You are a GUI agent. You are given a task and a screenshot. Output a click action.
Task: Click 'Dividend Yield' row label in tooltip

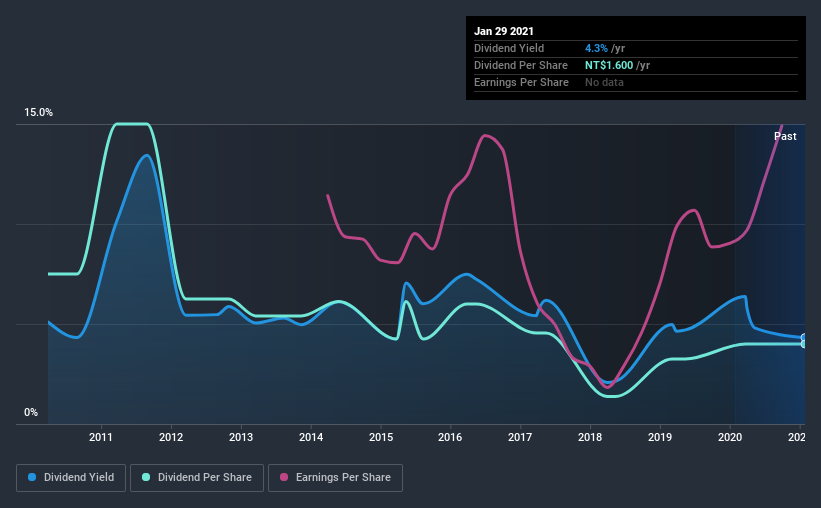pyautogui.click(x=509, y=48)
